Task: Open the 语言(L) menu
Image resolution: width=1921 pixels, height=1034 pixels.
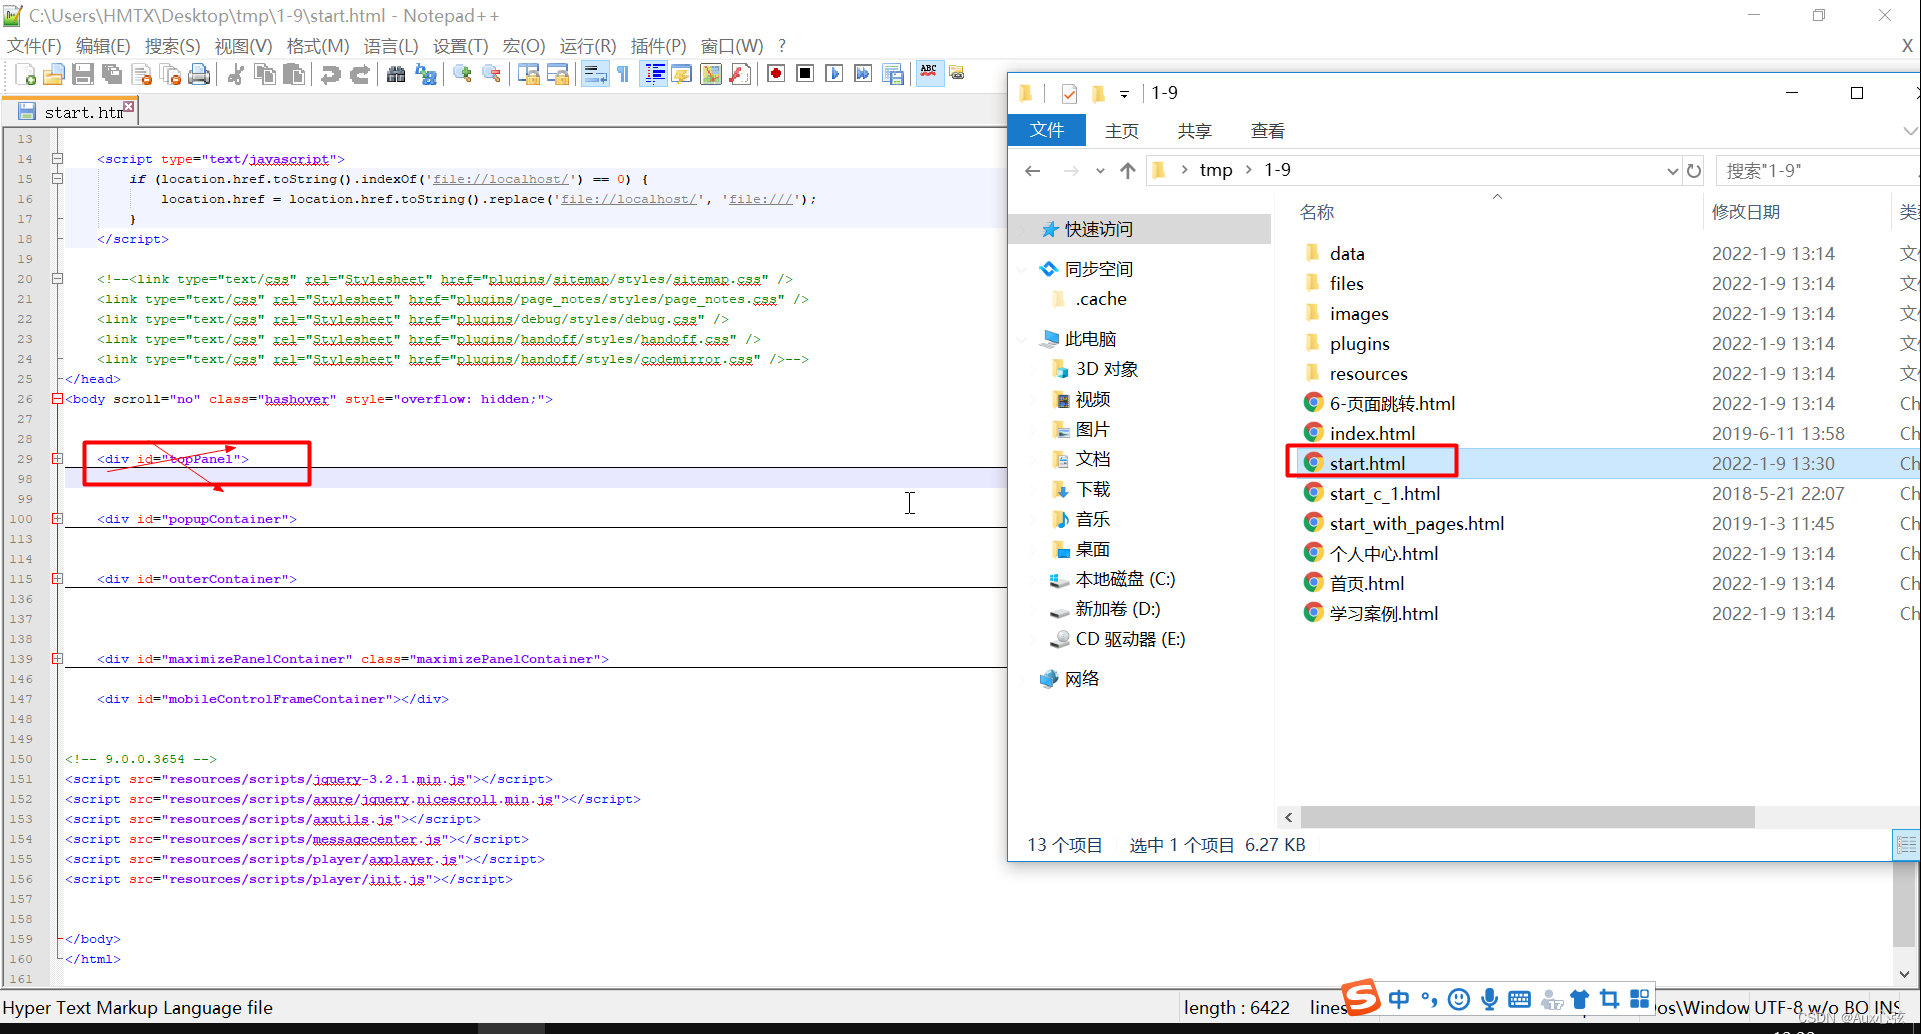Action: click(x=391, y=46)
